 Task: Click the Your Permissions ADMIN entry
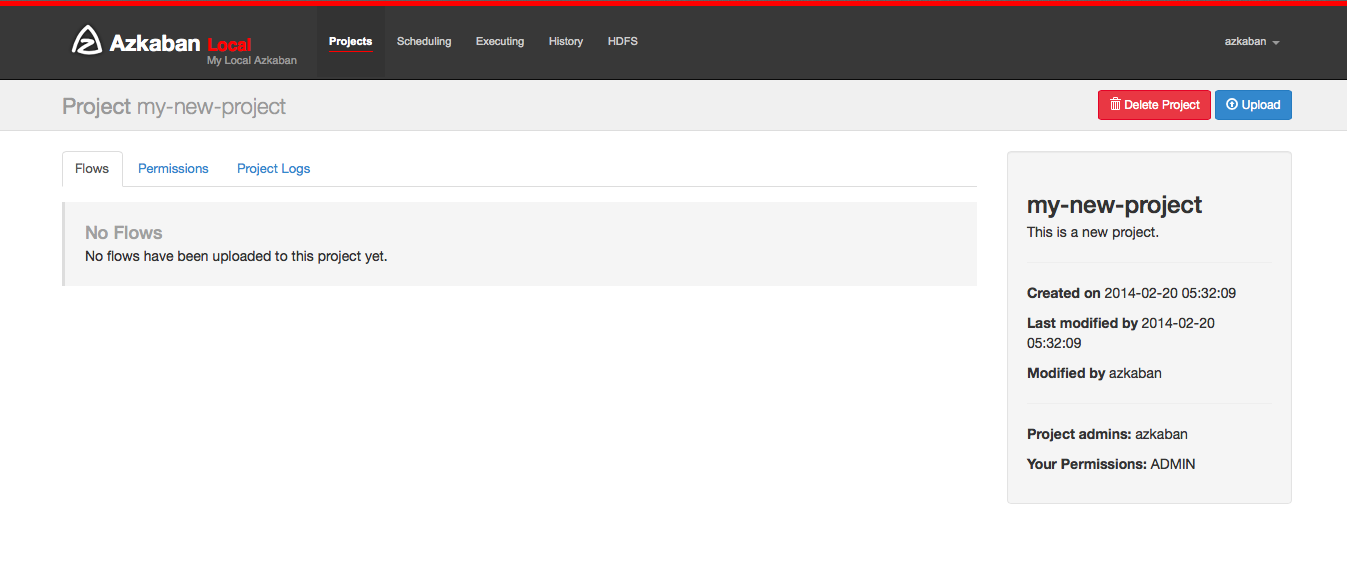coord(1111,464)
